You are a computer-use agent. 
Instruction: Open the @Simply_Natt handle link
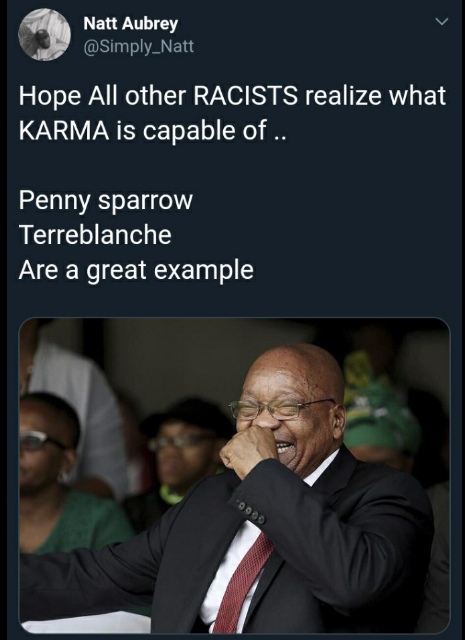pos(138,47)
